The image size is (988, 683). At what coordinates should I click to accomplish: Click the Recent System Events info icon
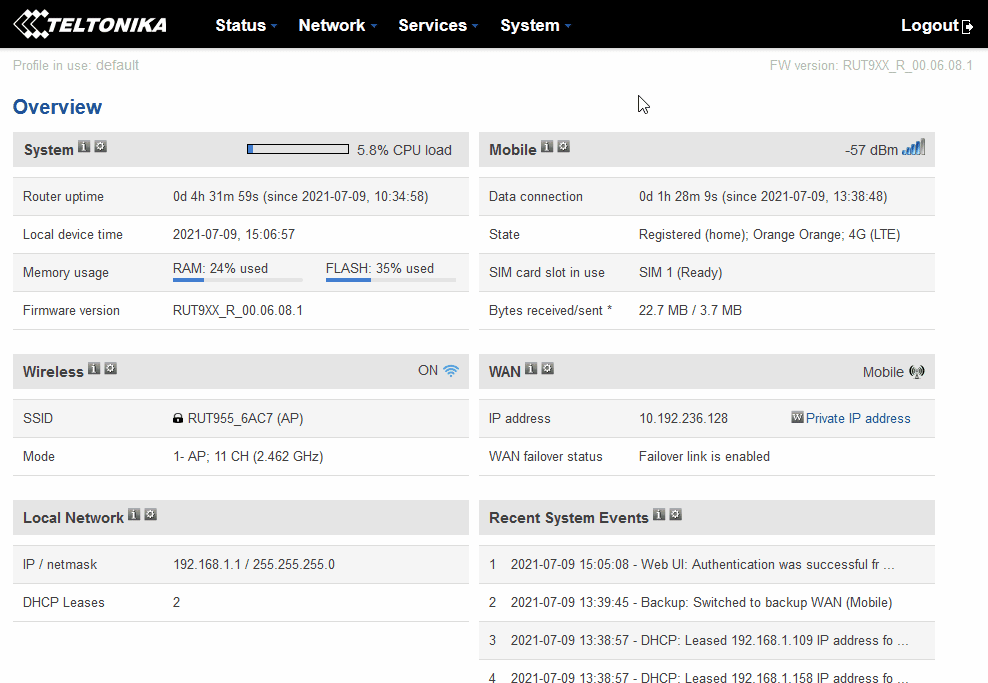(659, 515)
